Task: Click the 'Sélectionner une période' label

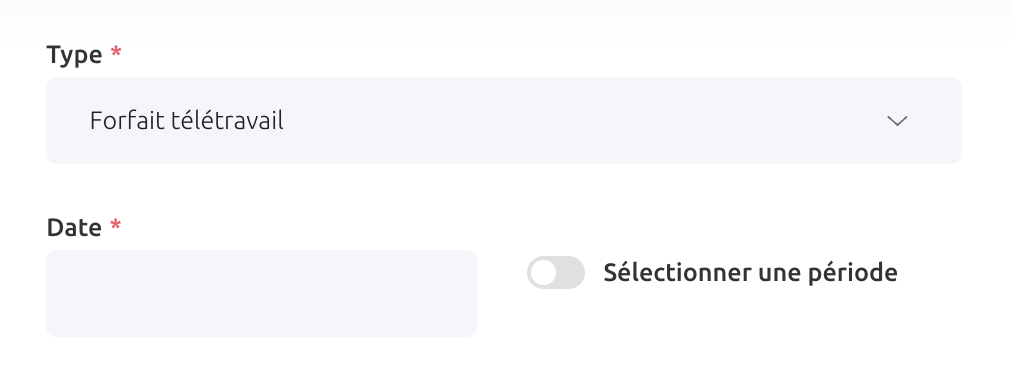Action: [x=750, y=272]
